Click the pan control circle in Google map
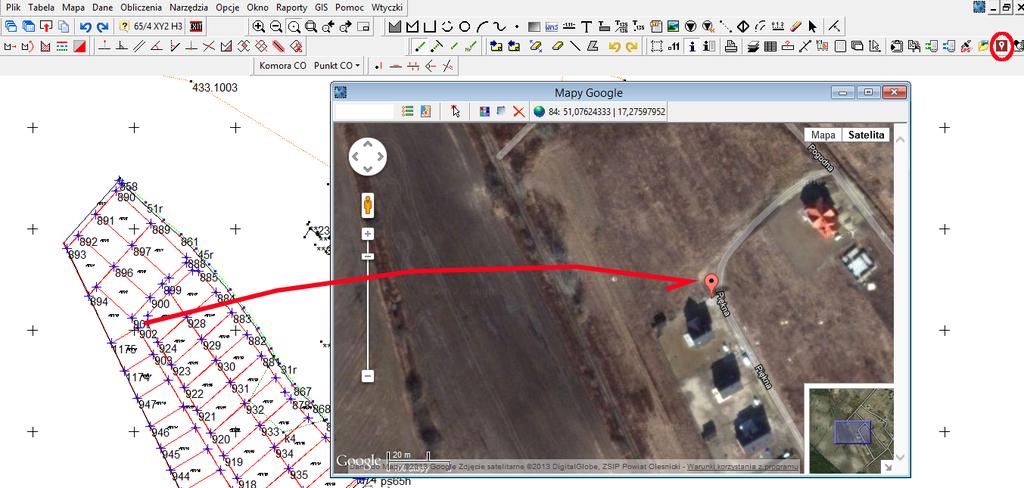The height and width of the screenshot is (488, 1024). pos(368,156)
